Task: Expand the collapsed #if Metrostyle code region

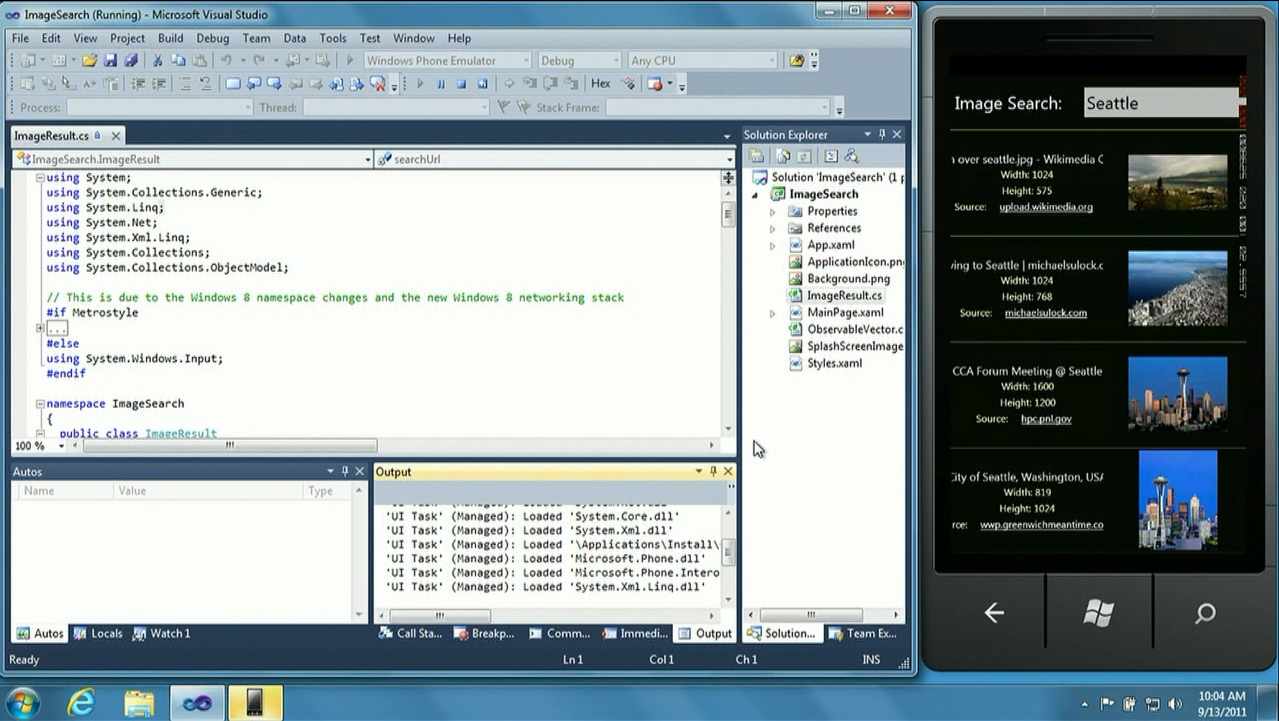Action: pyautogui.click(x=41, y=328)
